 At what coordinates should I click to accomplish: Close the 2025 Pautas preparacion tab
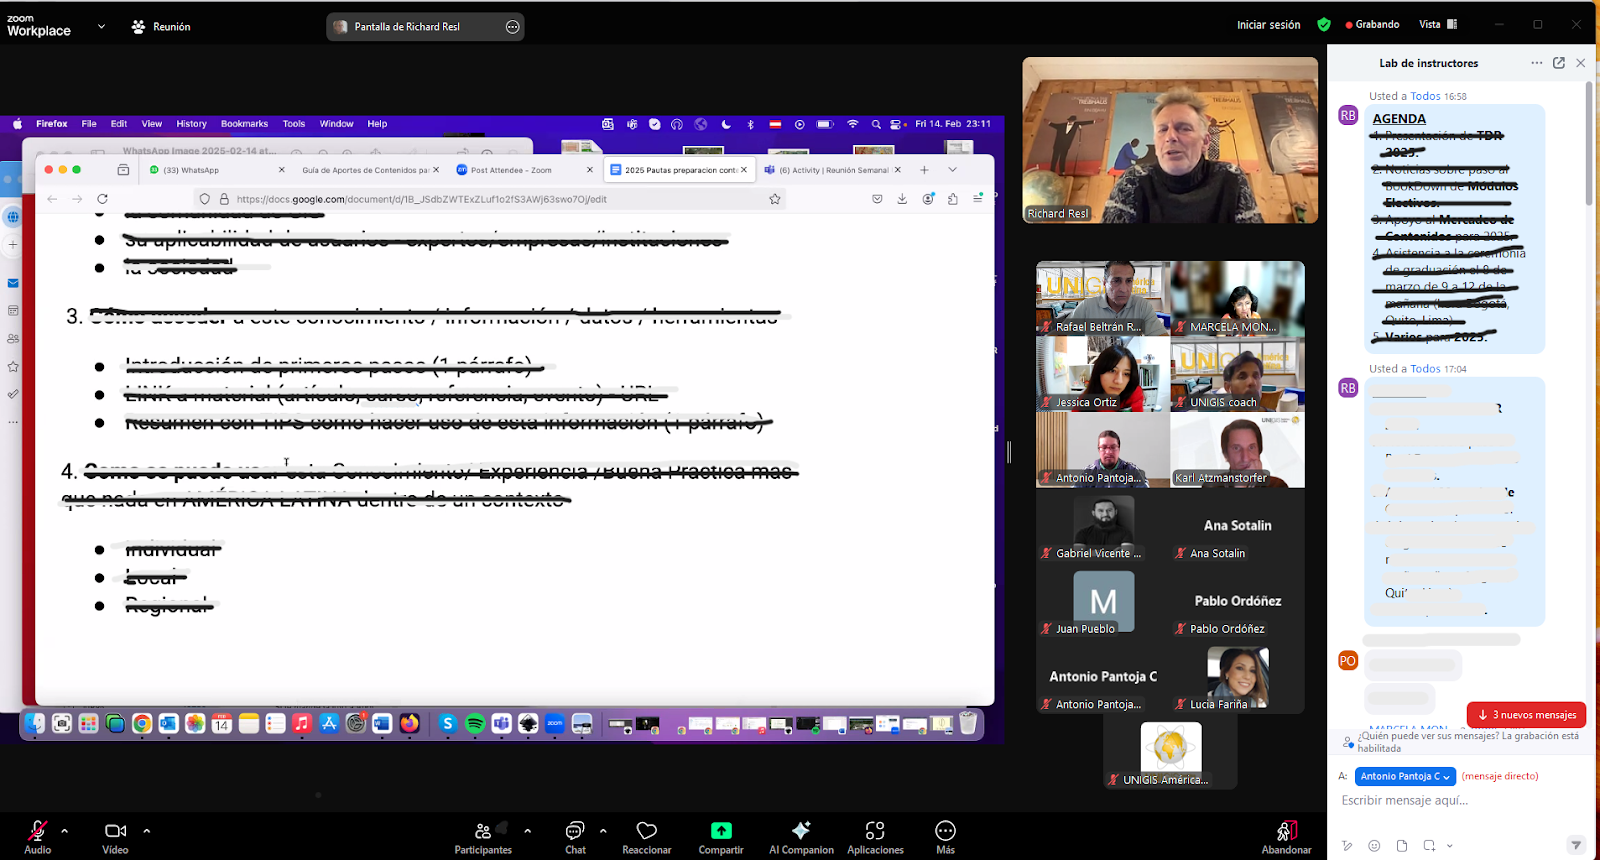[x=744, y=170]
